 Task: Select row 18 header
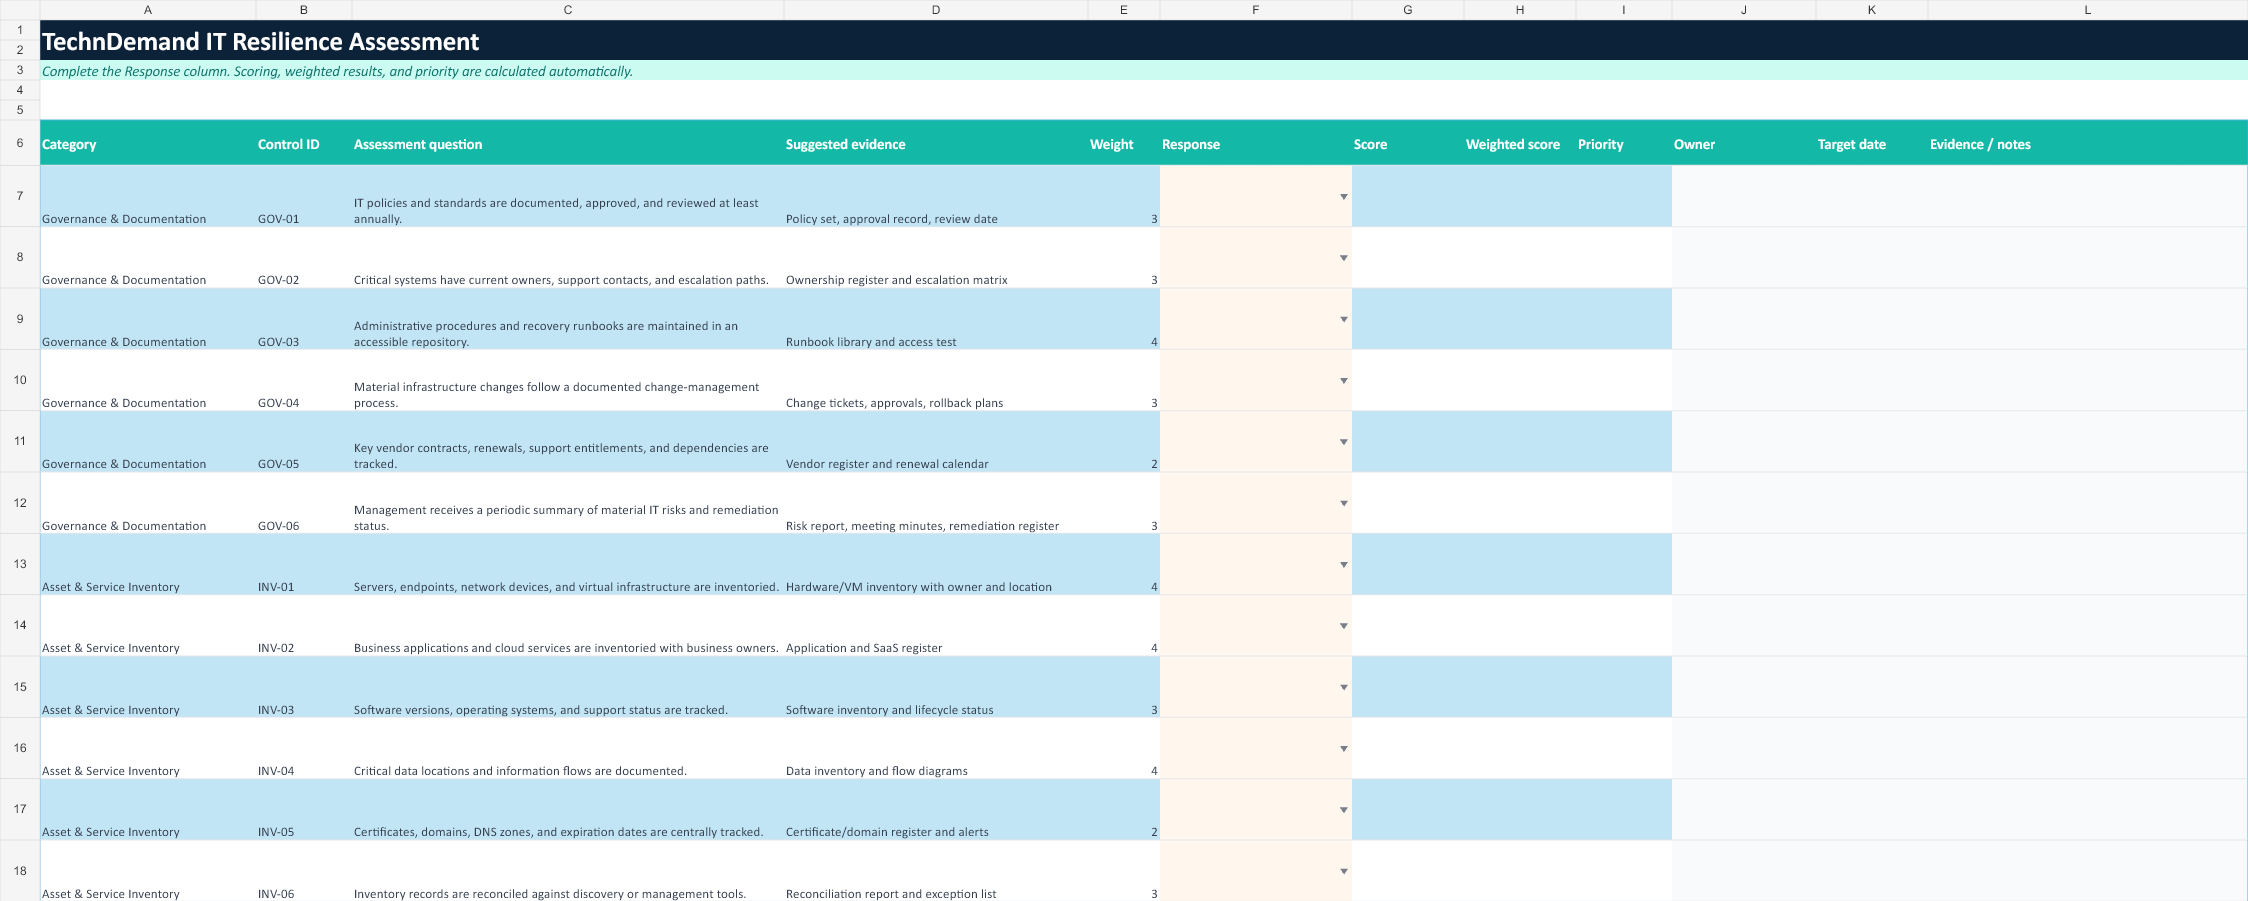pyautogui.click(x=20, y=871)
